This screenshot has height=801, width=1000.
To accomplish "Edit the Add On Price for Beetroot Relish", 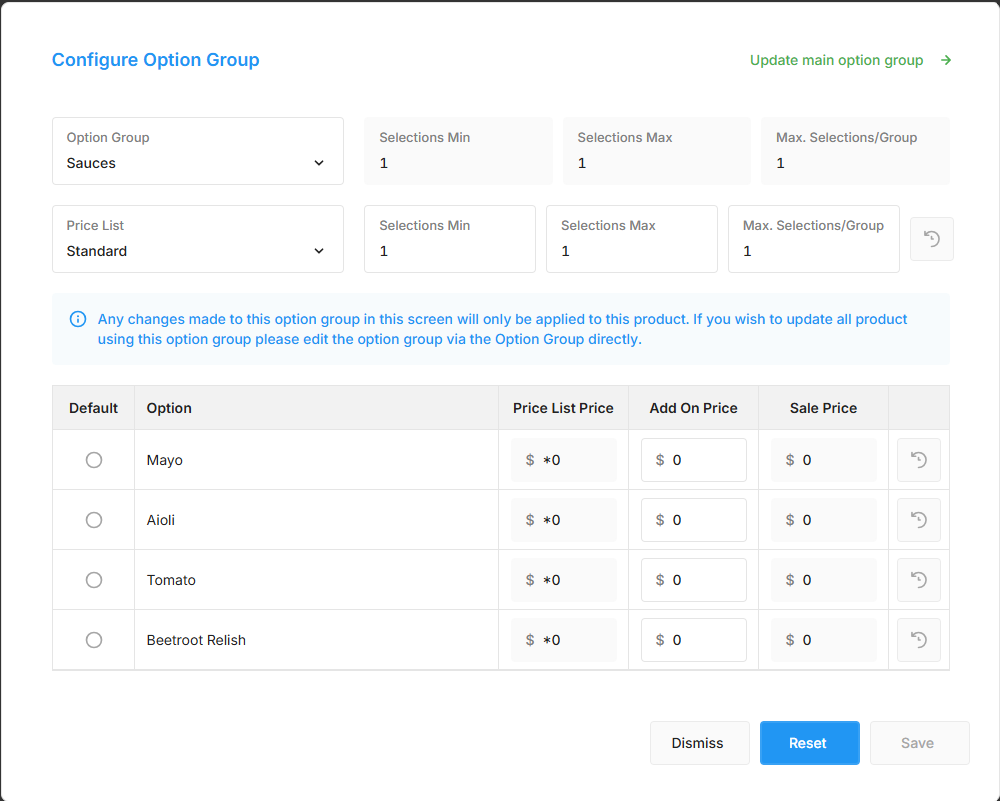I will pyautogui.click(x=694, y=640).
